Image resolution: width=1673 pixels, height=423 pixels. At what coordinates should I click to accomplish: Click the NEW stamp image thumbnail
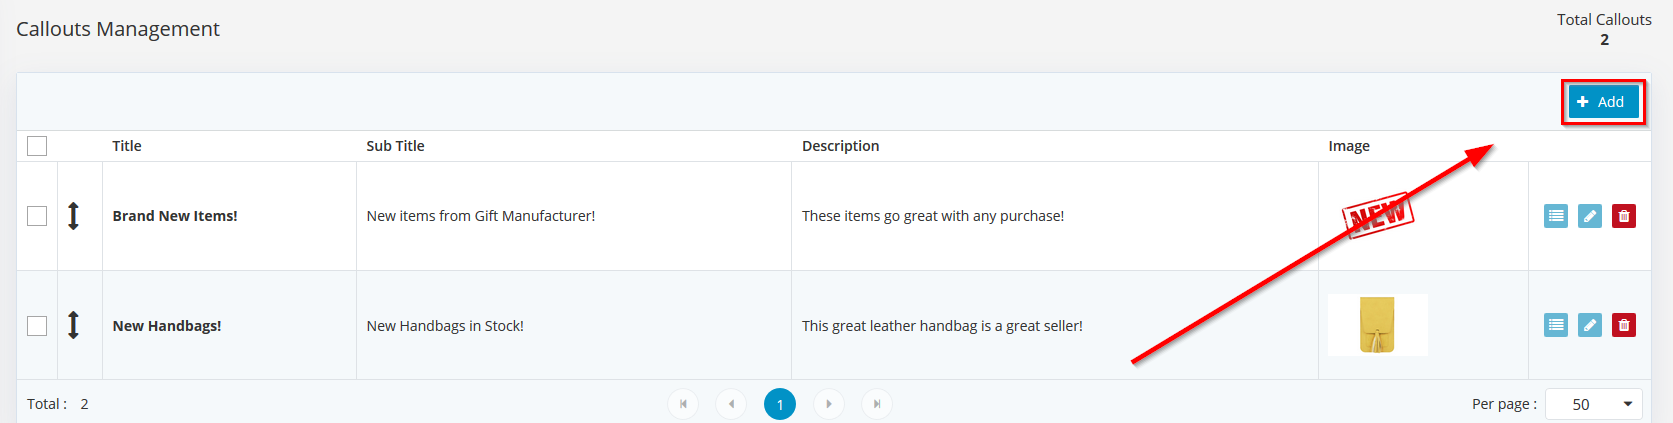(1378, 215)
